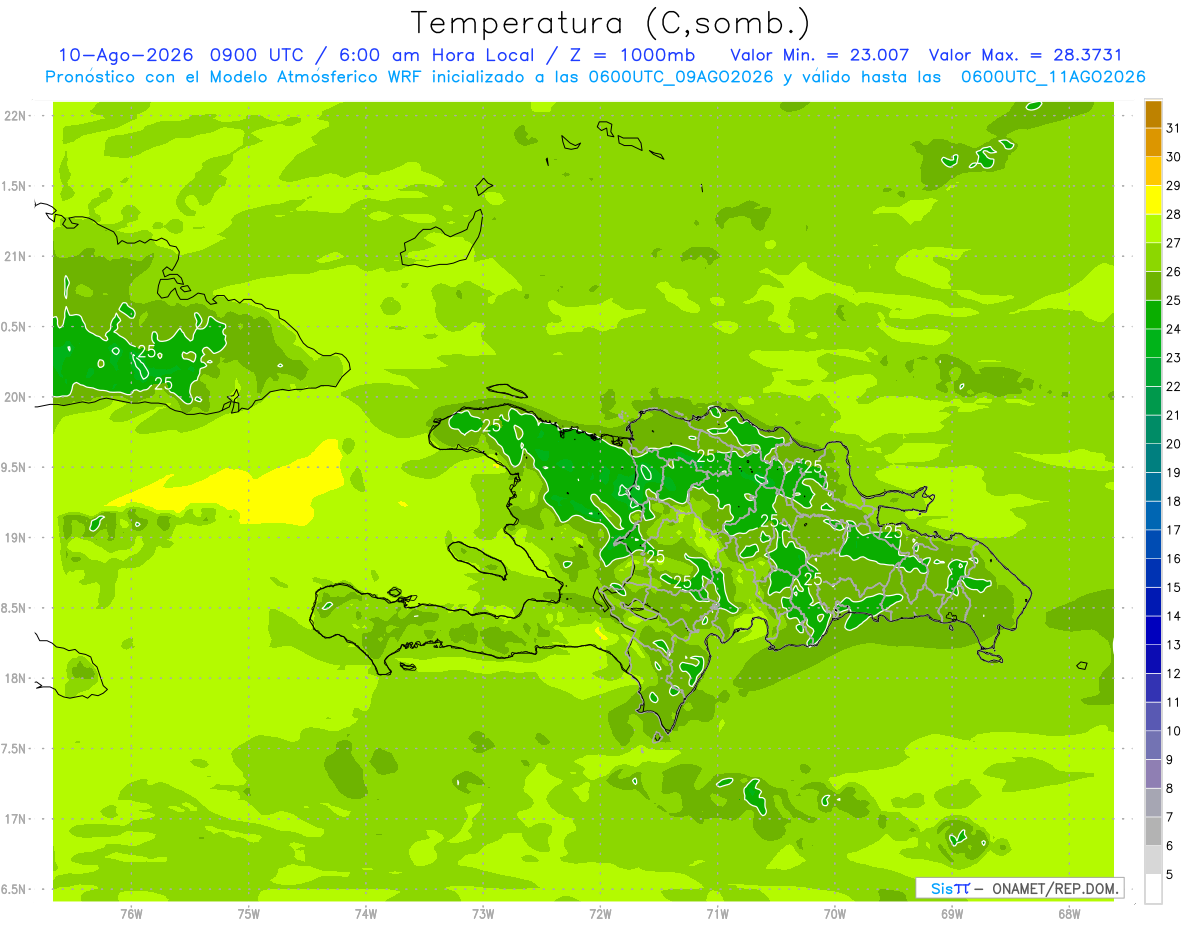
Task: Click the '20N' latitude axis label
Action: (17, 397)
